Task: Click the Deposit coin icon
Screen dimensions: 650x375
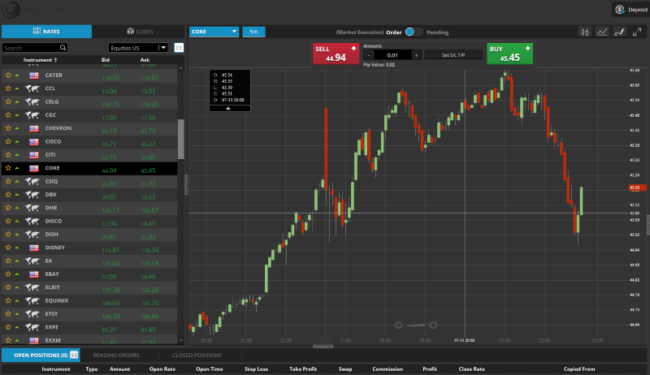Action: click(x=620, y=10)
